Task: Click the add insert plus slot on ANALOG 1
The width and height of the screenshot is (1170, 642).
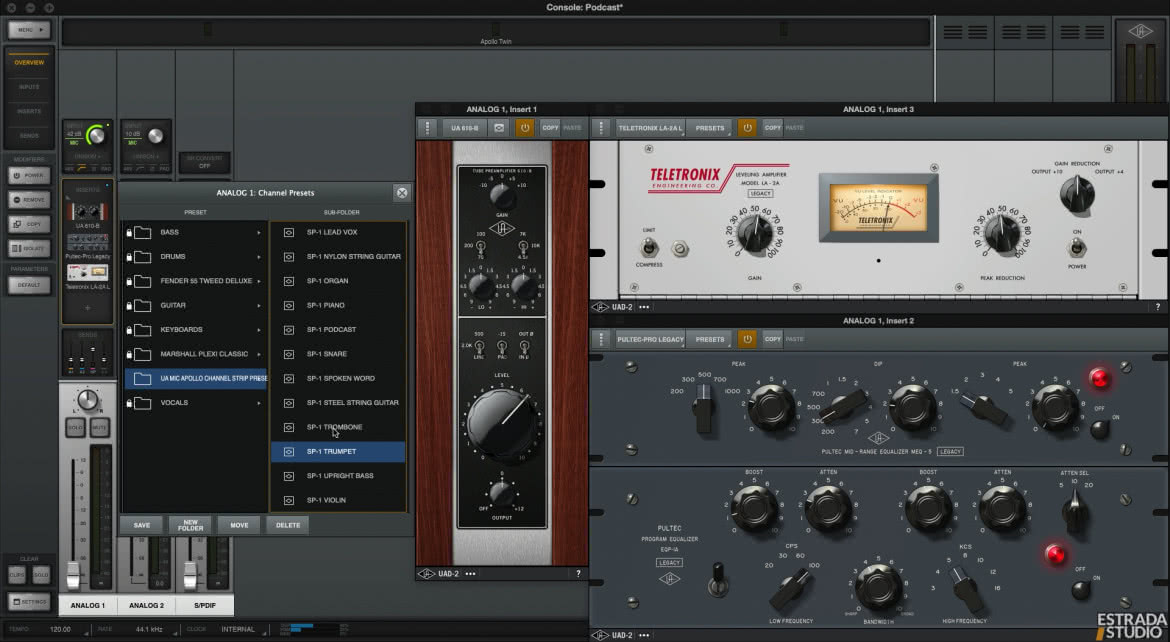Action: 87,308
